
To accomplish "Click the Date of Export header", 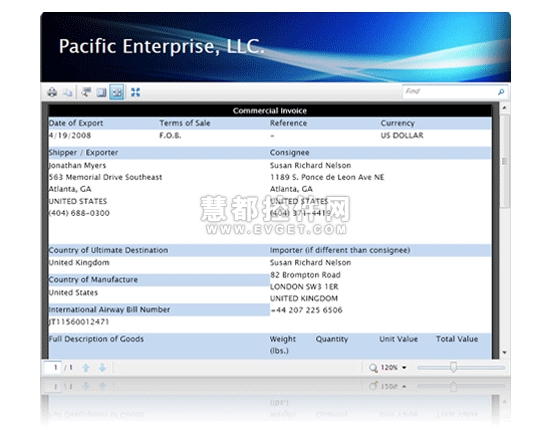I will tap(76, 123).
